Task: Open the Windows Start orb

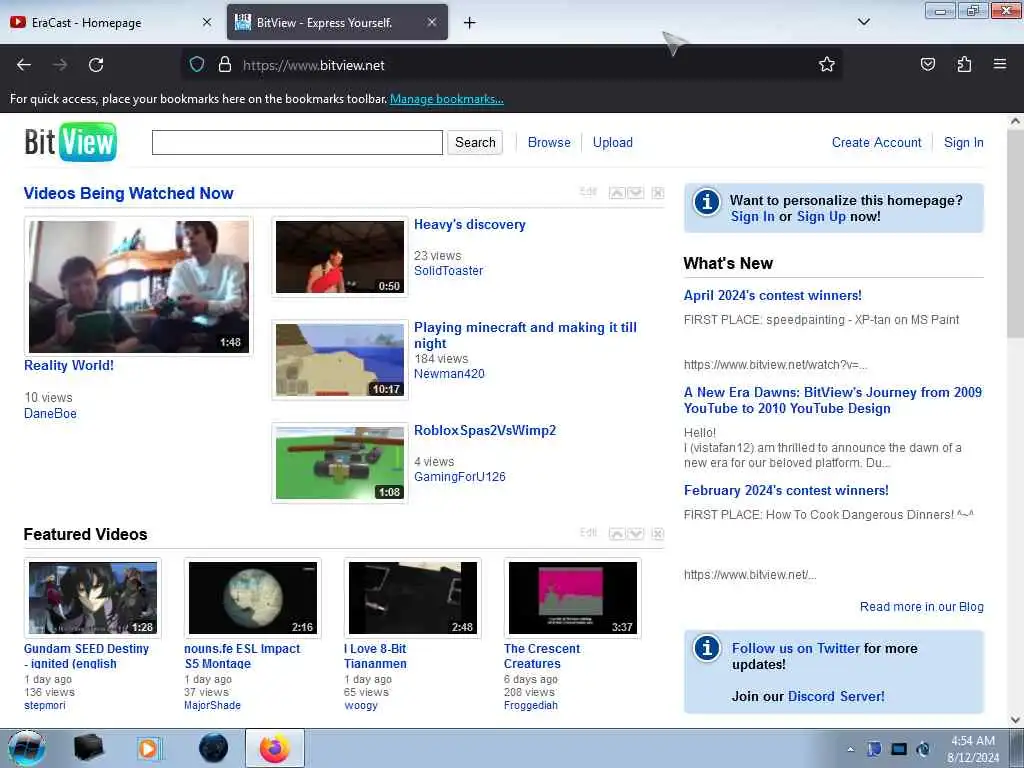Action: [x=27, y=748]
